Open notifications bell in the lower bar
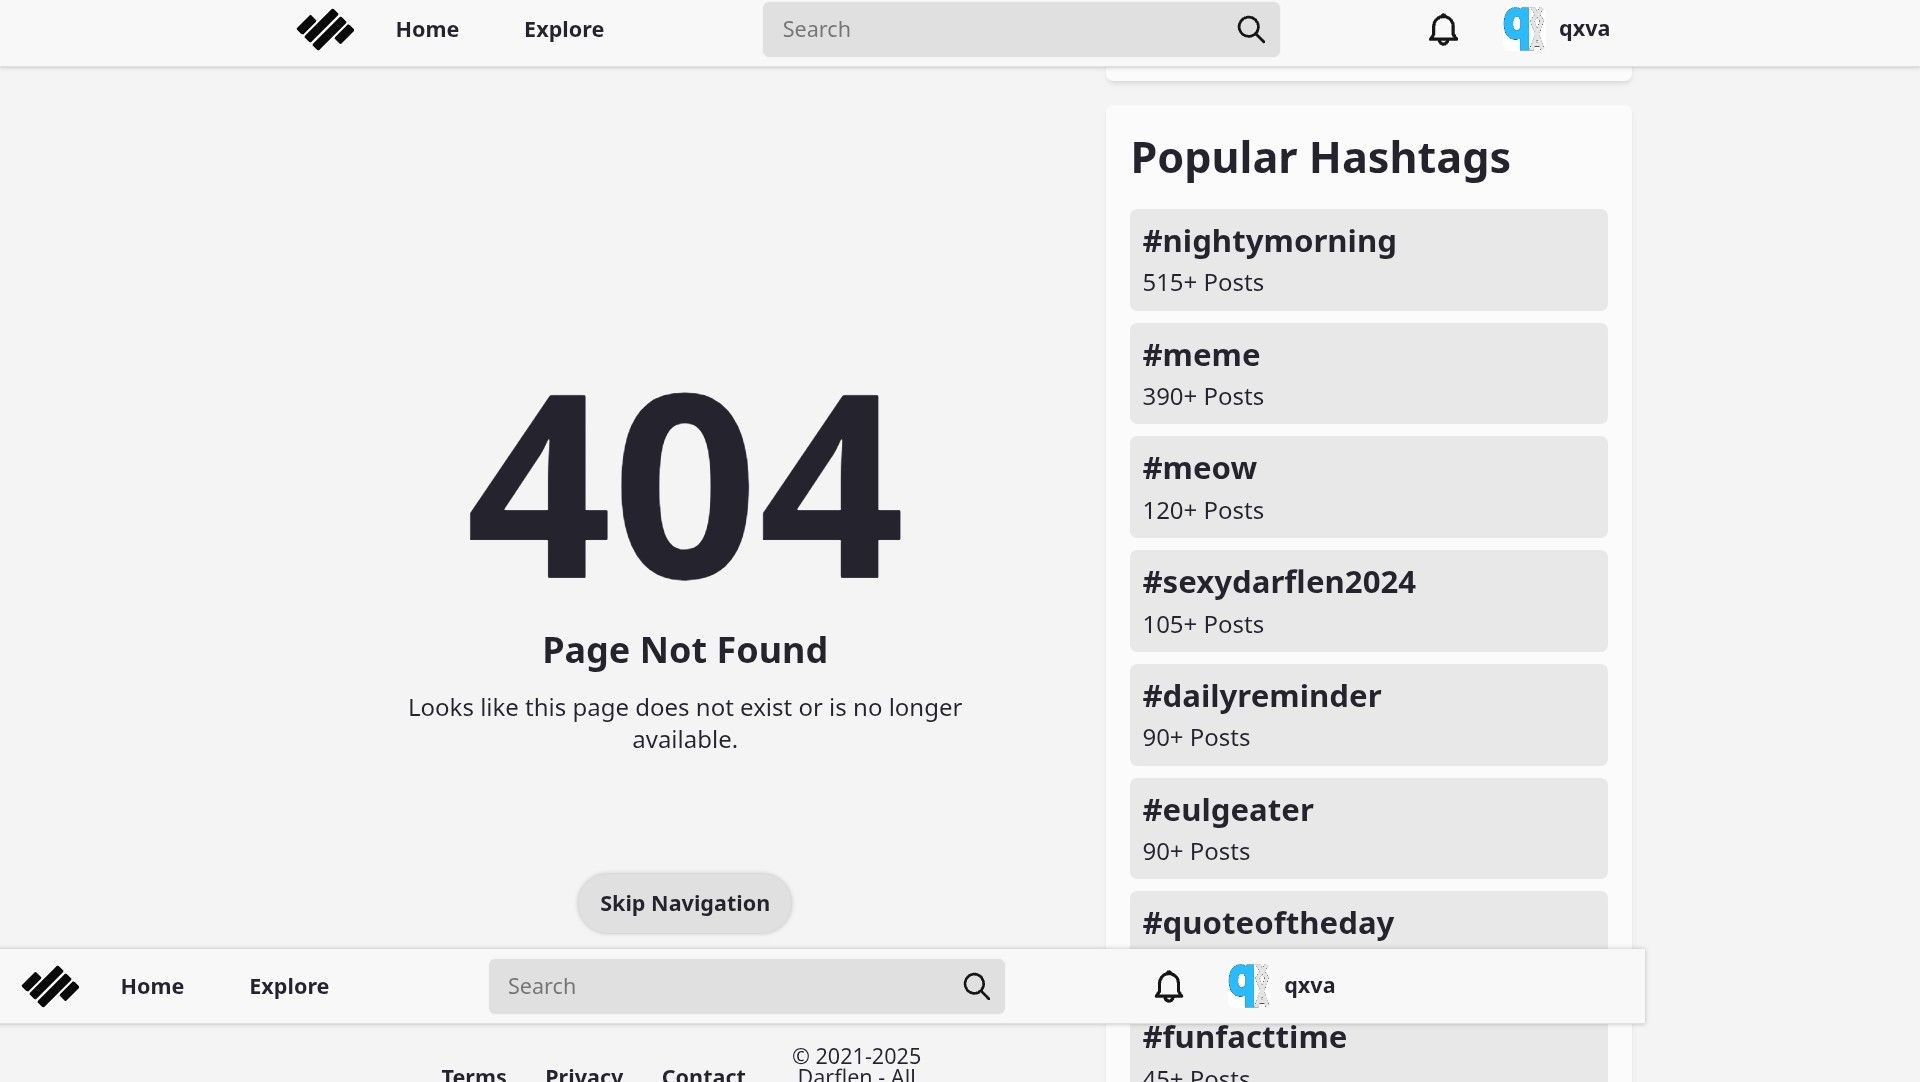The image size is (1920, 1082). coord(1168,986)
